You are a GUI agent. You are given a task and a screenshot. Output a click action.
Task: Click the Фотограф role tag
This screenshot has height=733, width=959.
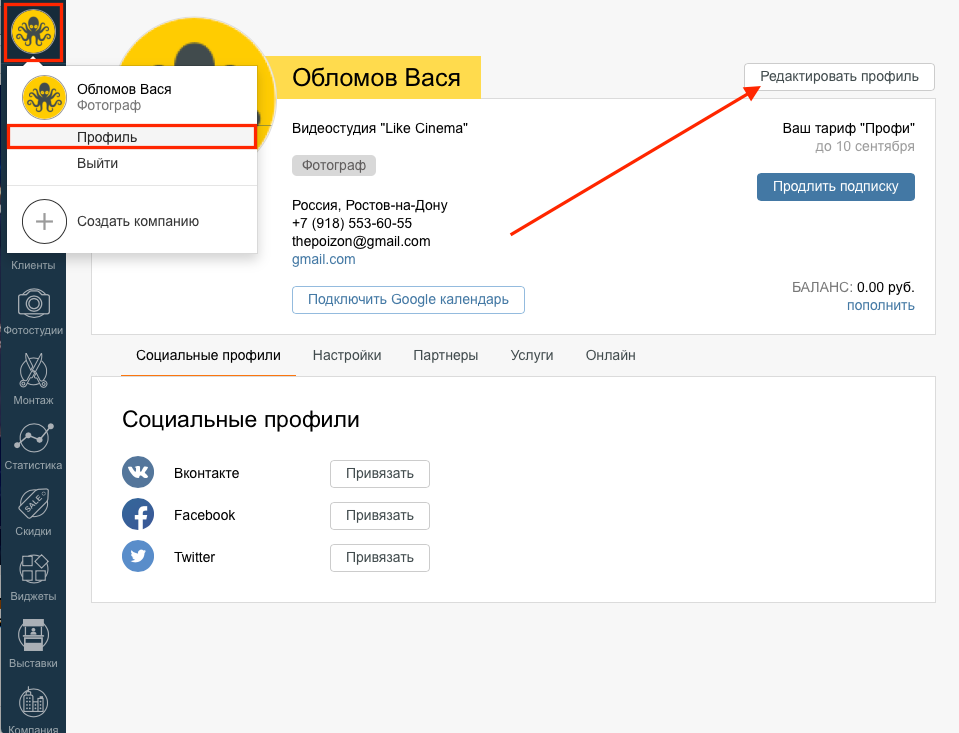pos(334,165)
